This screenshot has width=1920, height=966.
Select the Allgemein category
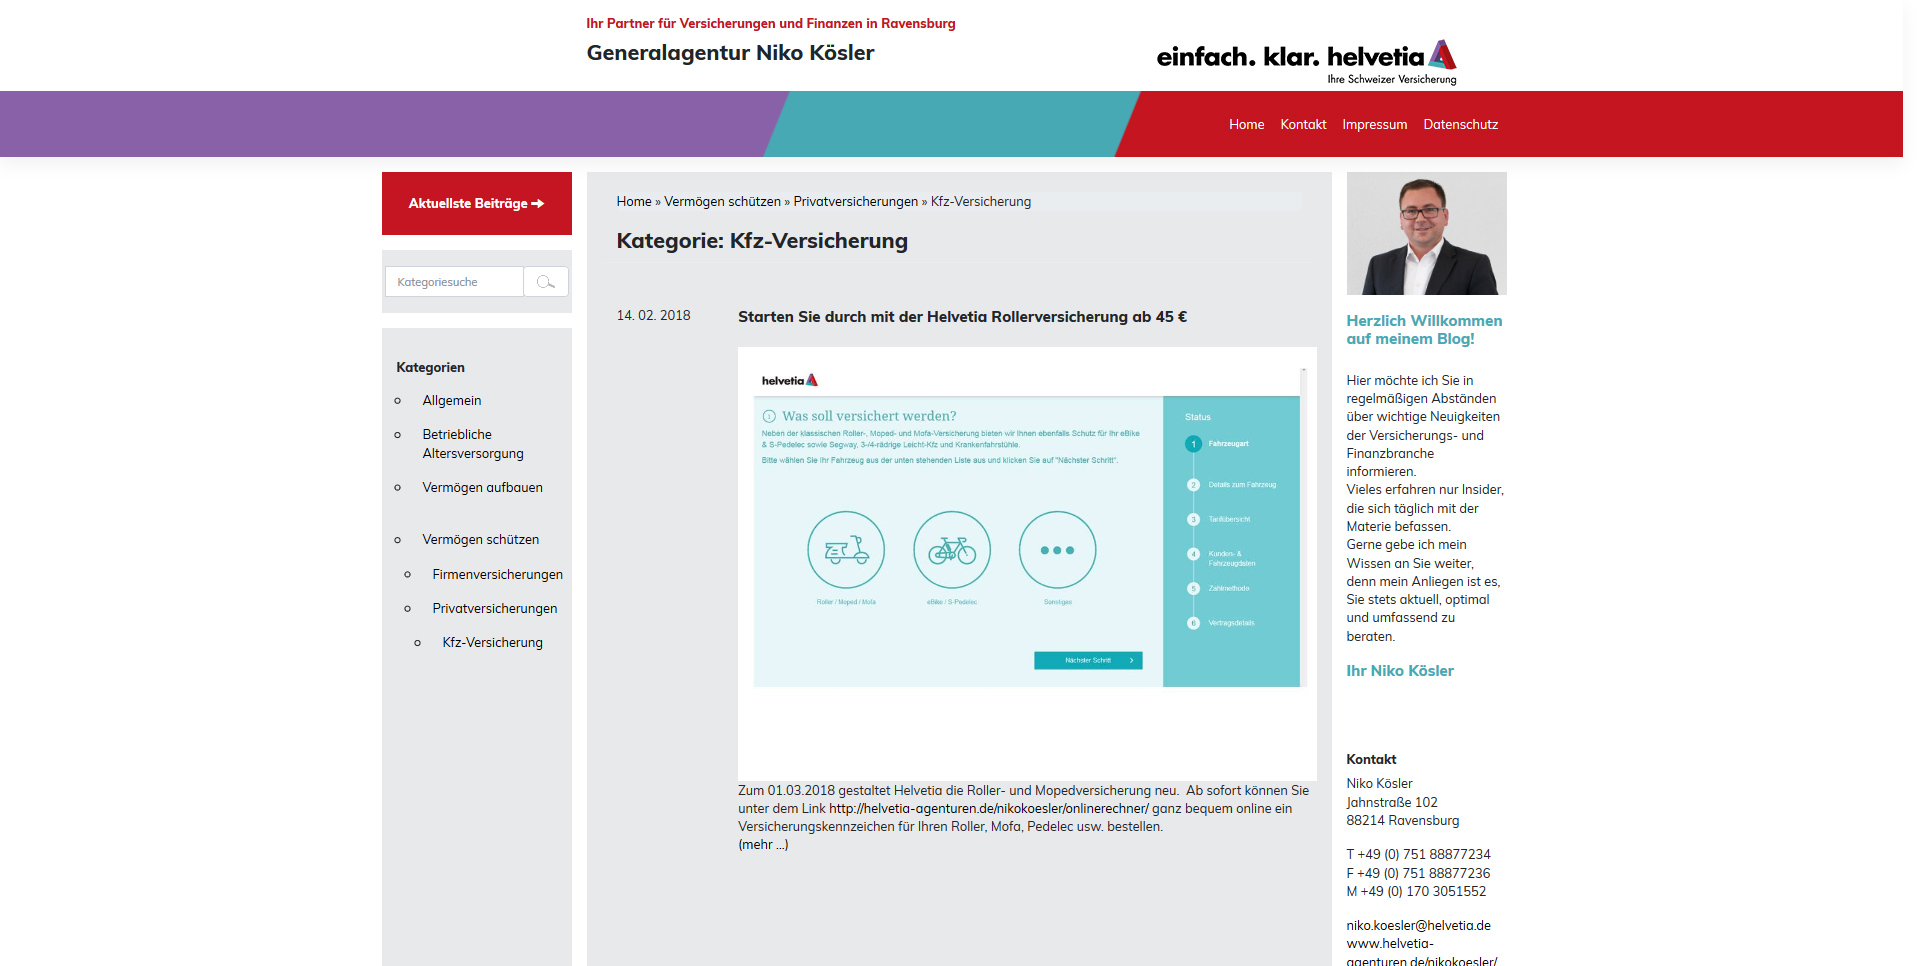[451, 401]
